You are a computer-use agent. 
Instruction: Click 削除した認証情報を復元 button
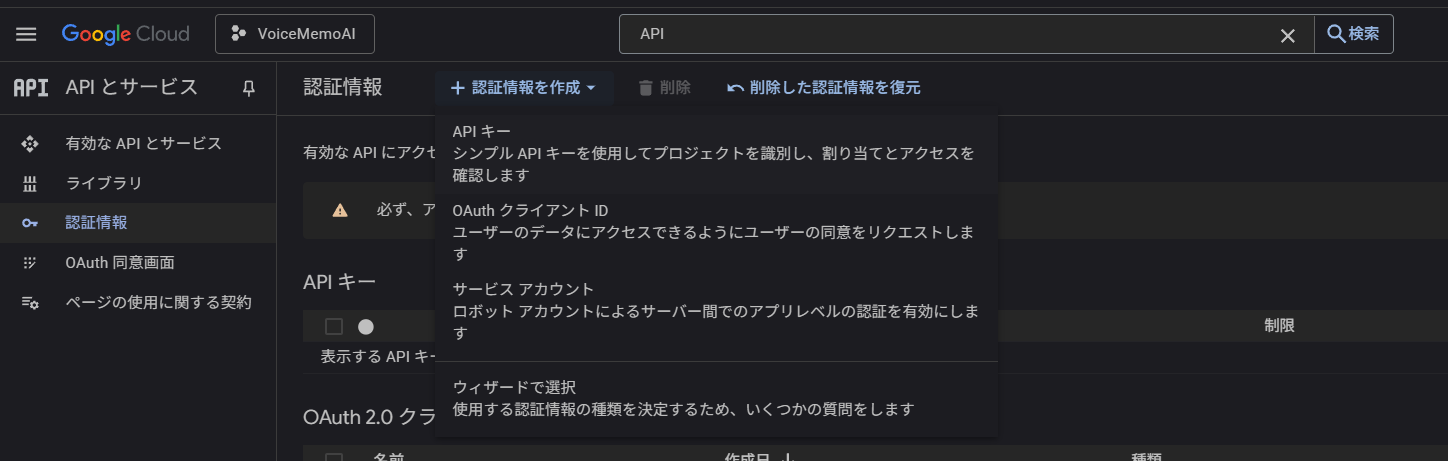click(824, 88)
